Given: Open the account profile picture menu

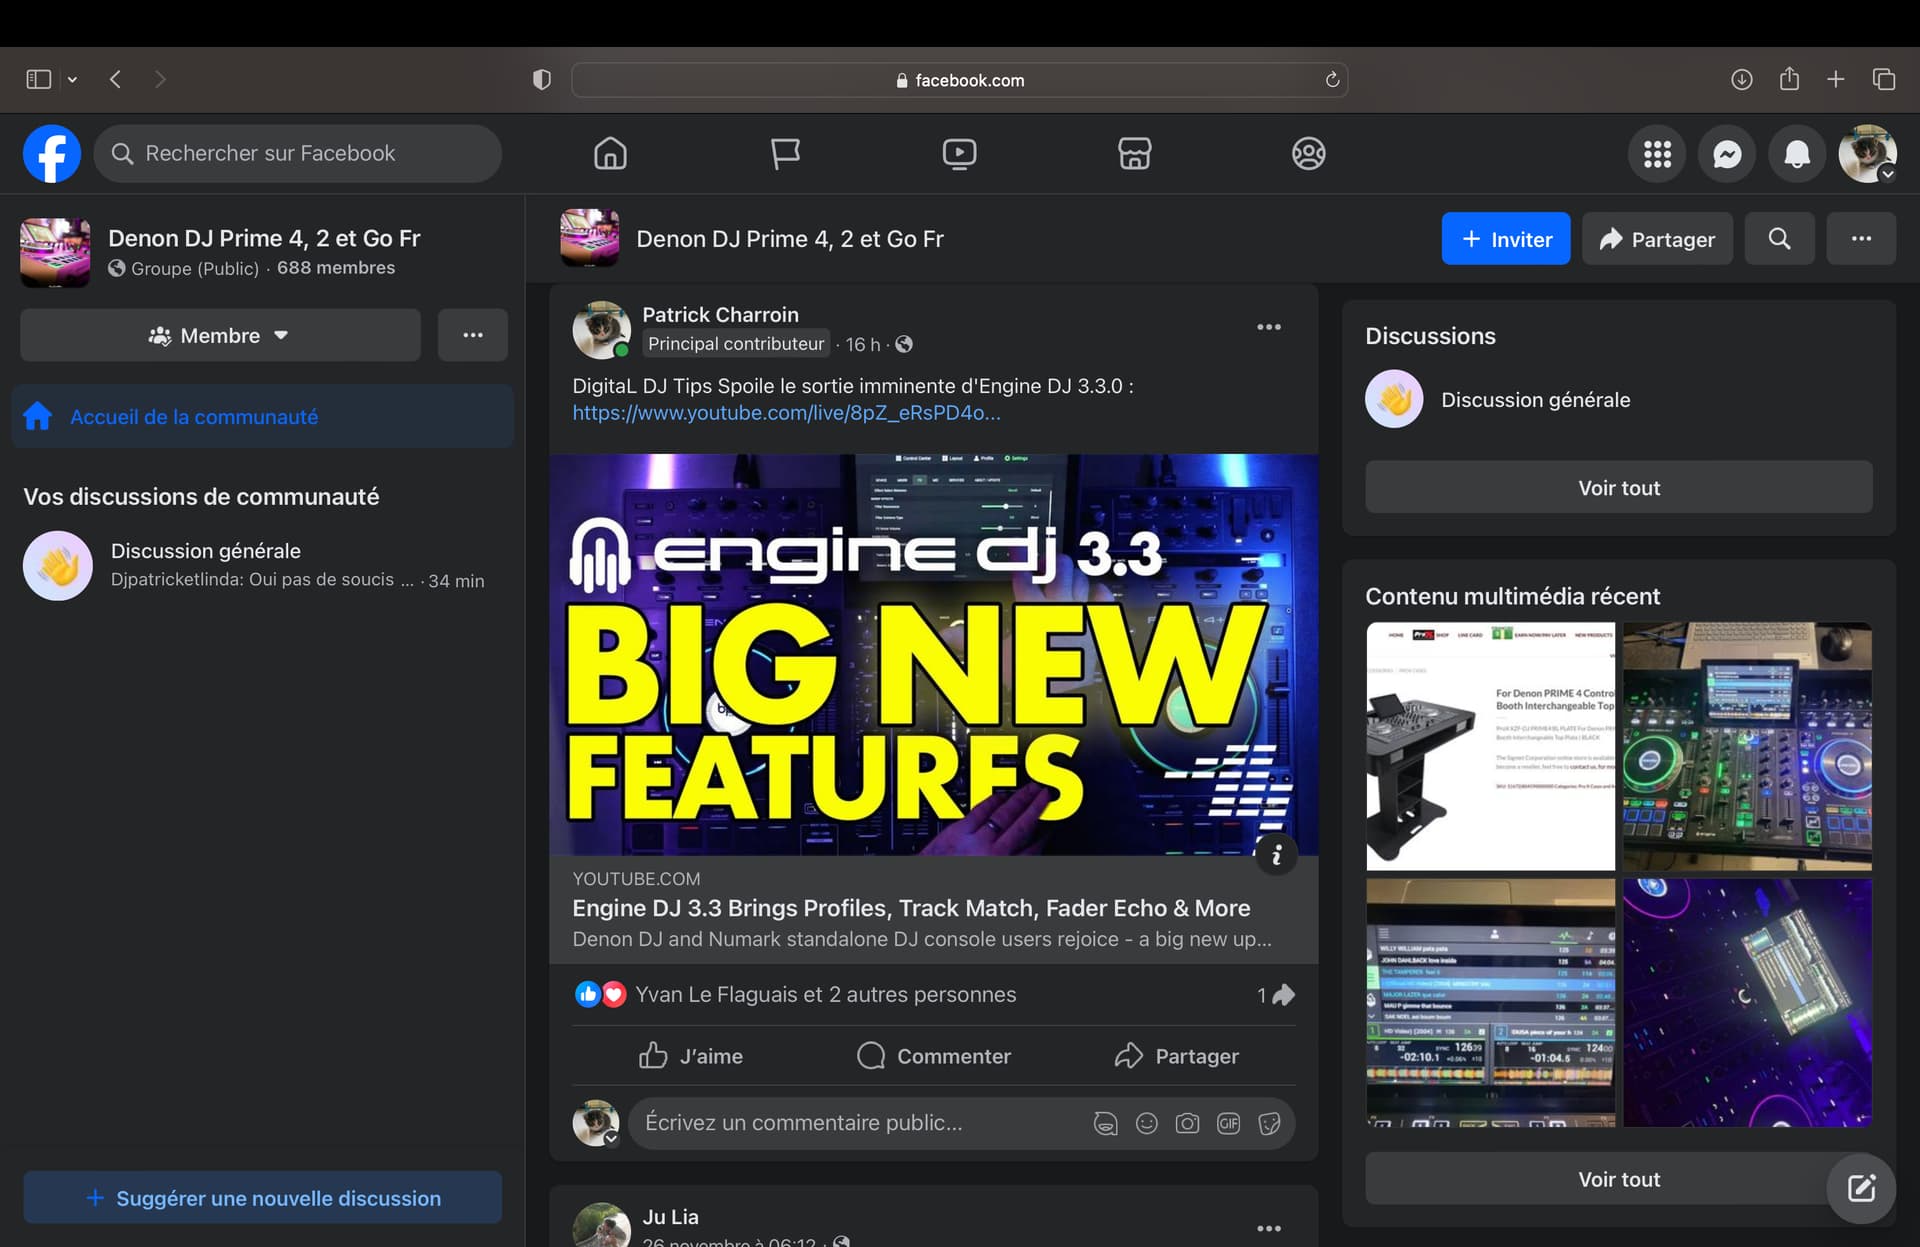Looking at the screenshot, I should click(x=1867, y=154).
